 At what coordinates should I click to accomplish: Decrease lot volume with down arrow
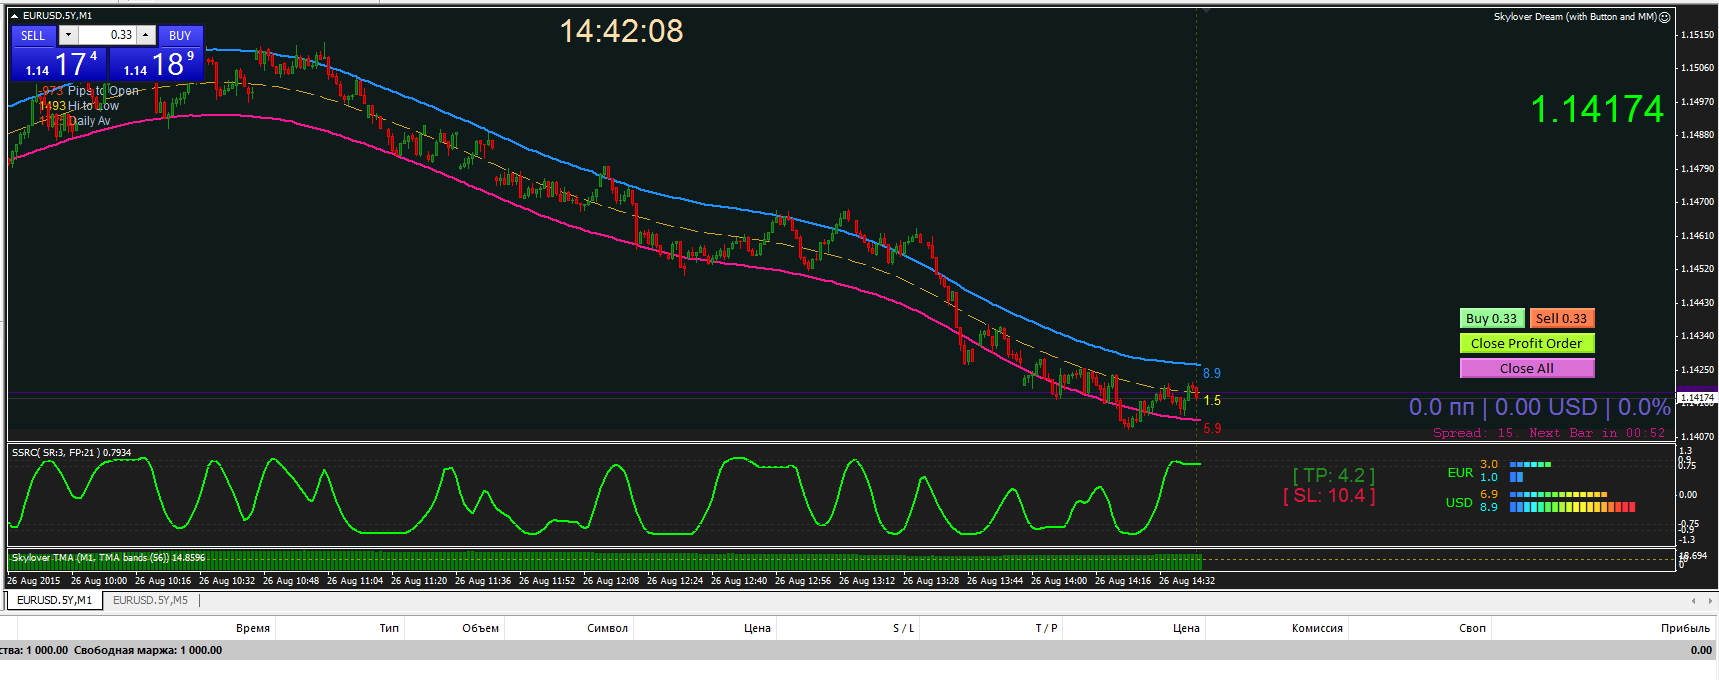(68, 35)
